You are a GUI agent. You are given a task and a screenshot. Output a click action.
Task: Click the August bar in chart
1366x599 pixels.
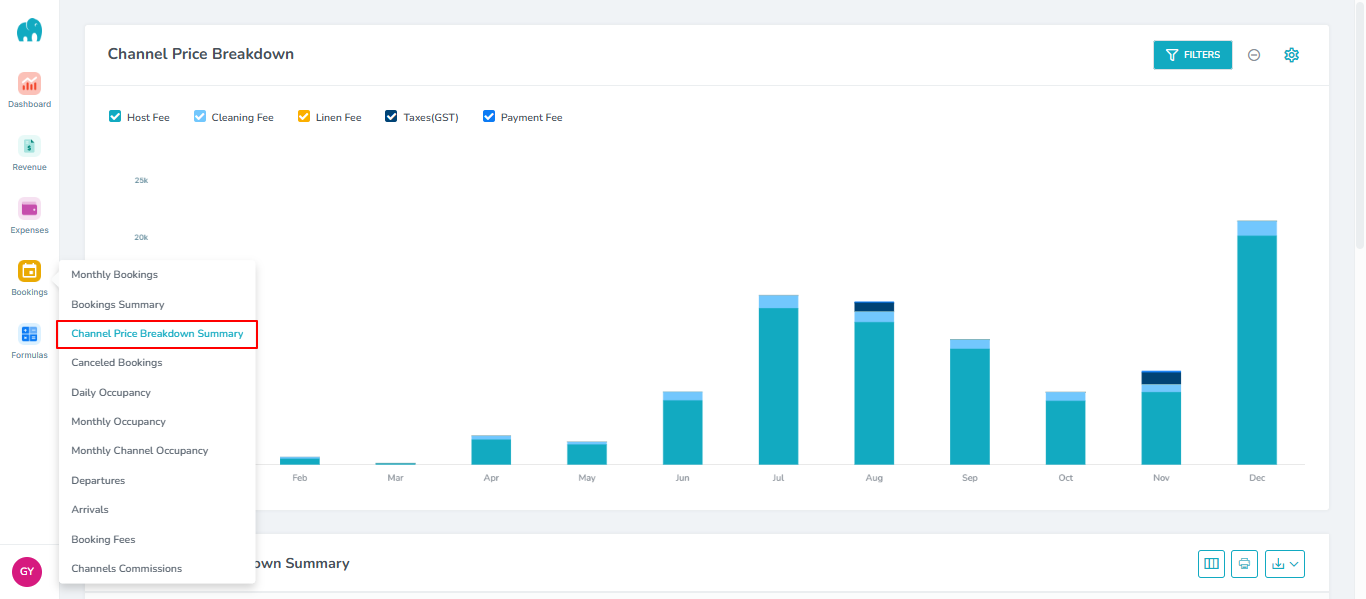point(874,383)
